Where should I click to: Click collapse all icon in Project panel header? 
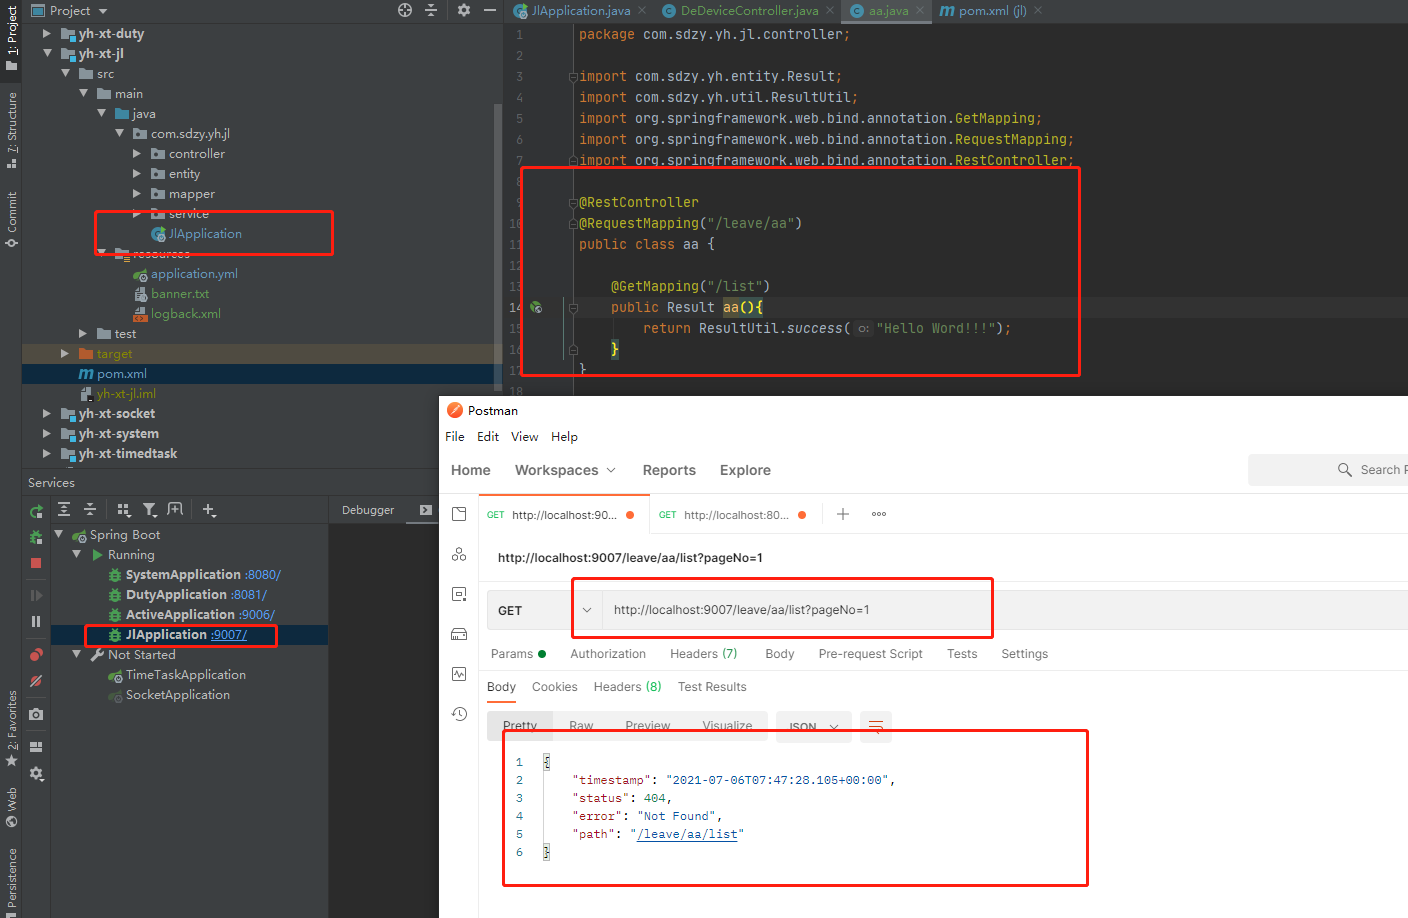coord(431,10)
